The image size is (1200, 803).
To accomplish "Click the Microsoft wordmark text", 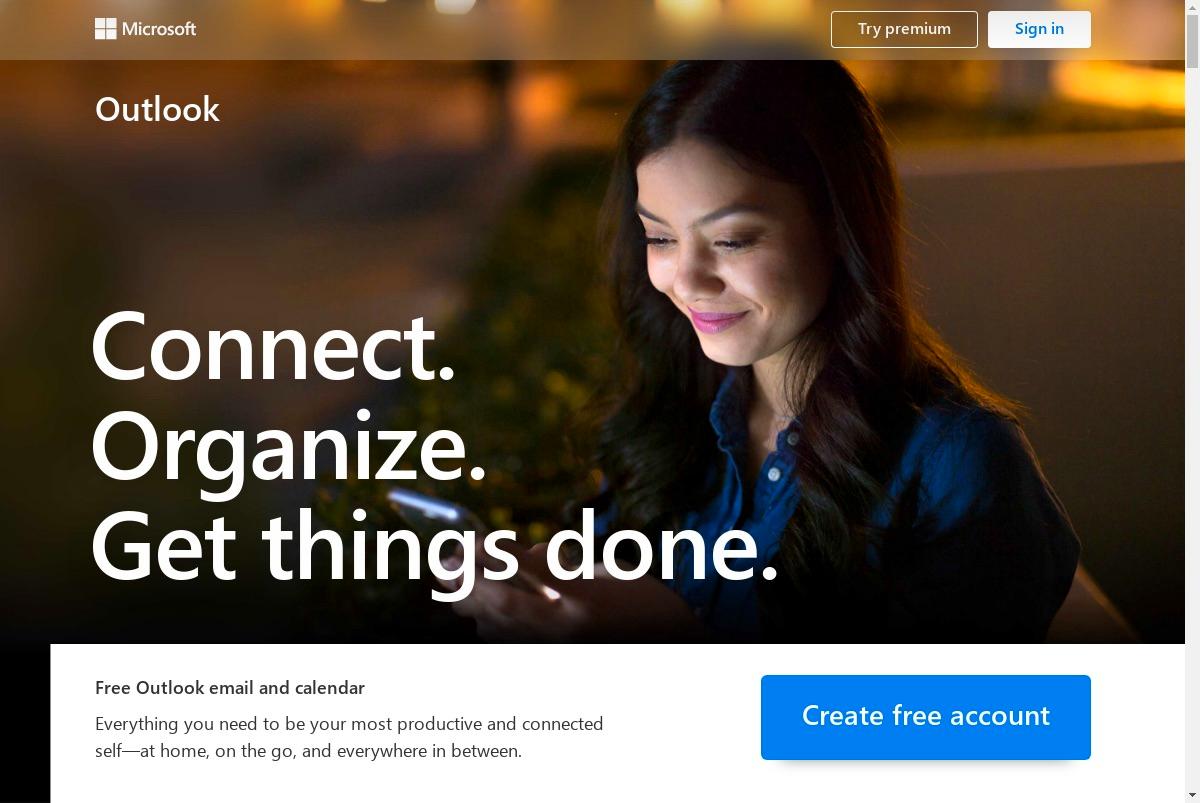I will tap(159, 29).
